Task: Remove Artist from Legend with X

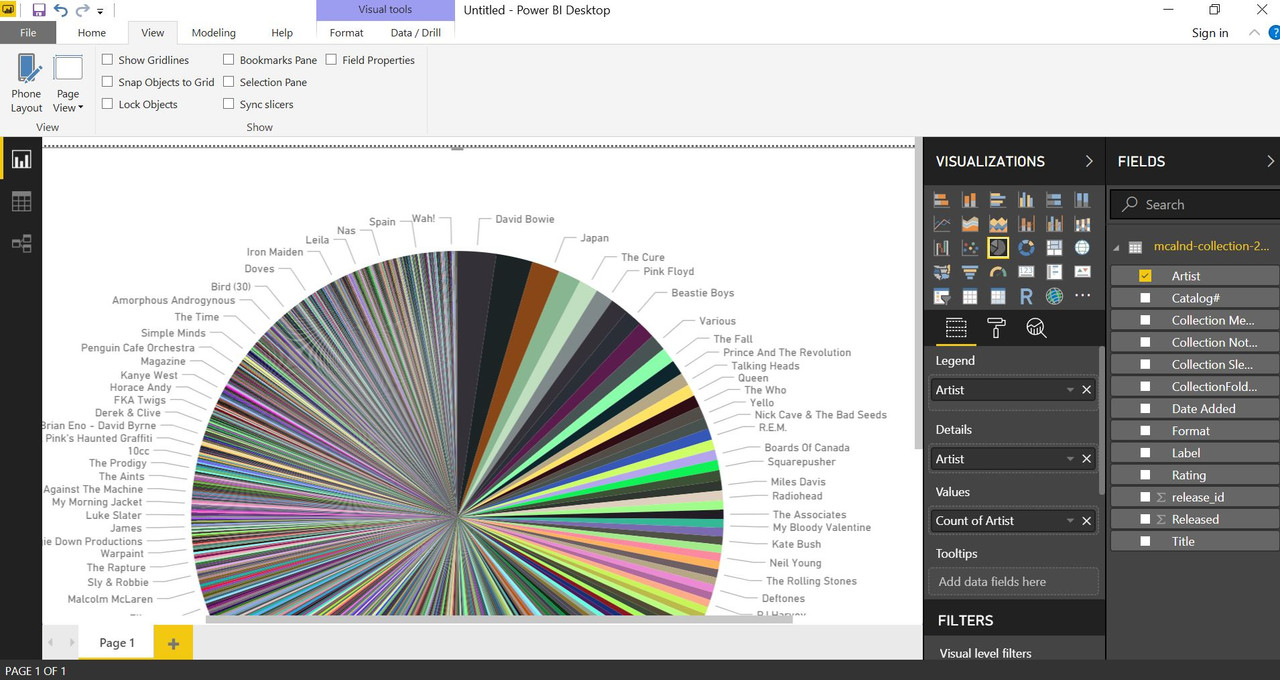Action: [1087, 390]
